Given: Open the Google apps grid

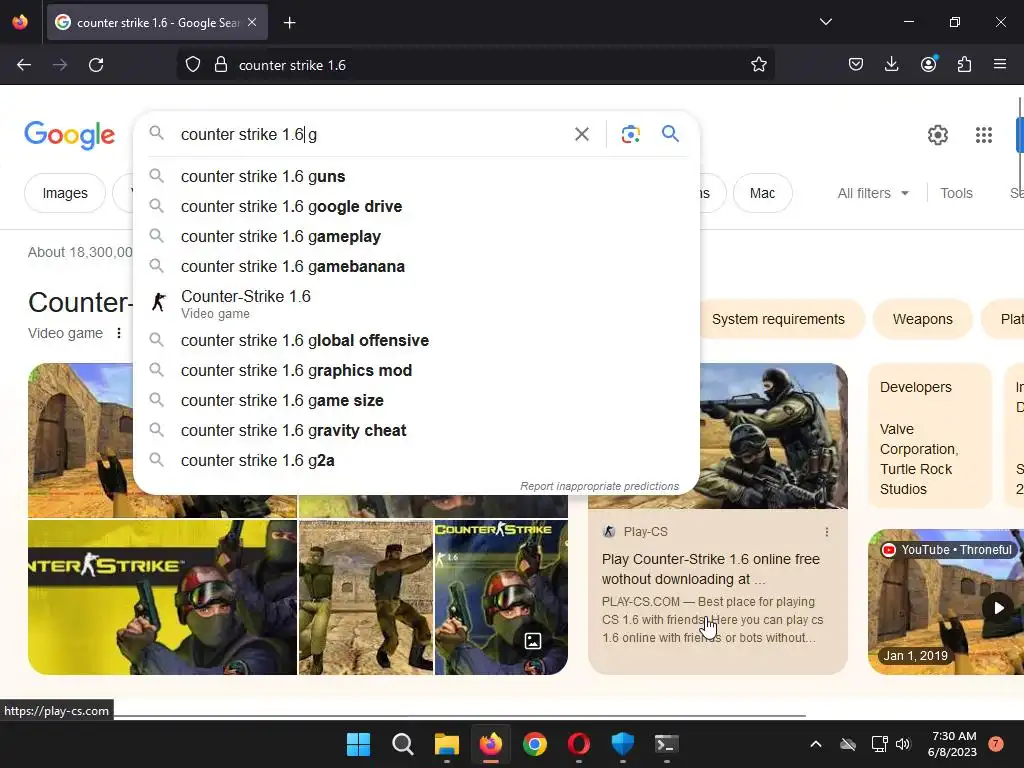Looking at the screenshot, I should tap(984, 135).
